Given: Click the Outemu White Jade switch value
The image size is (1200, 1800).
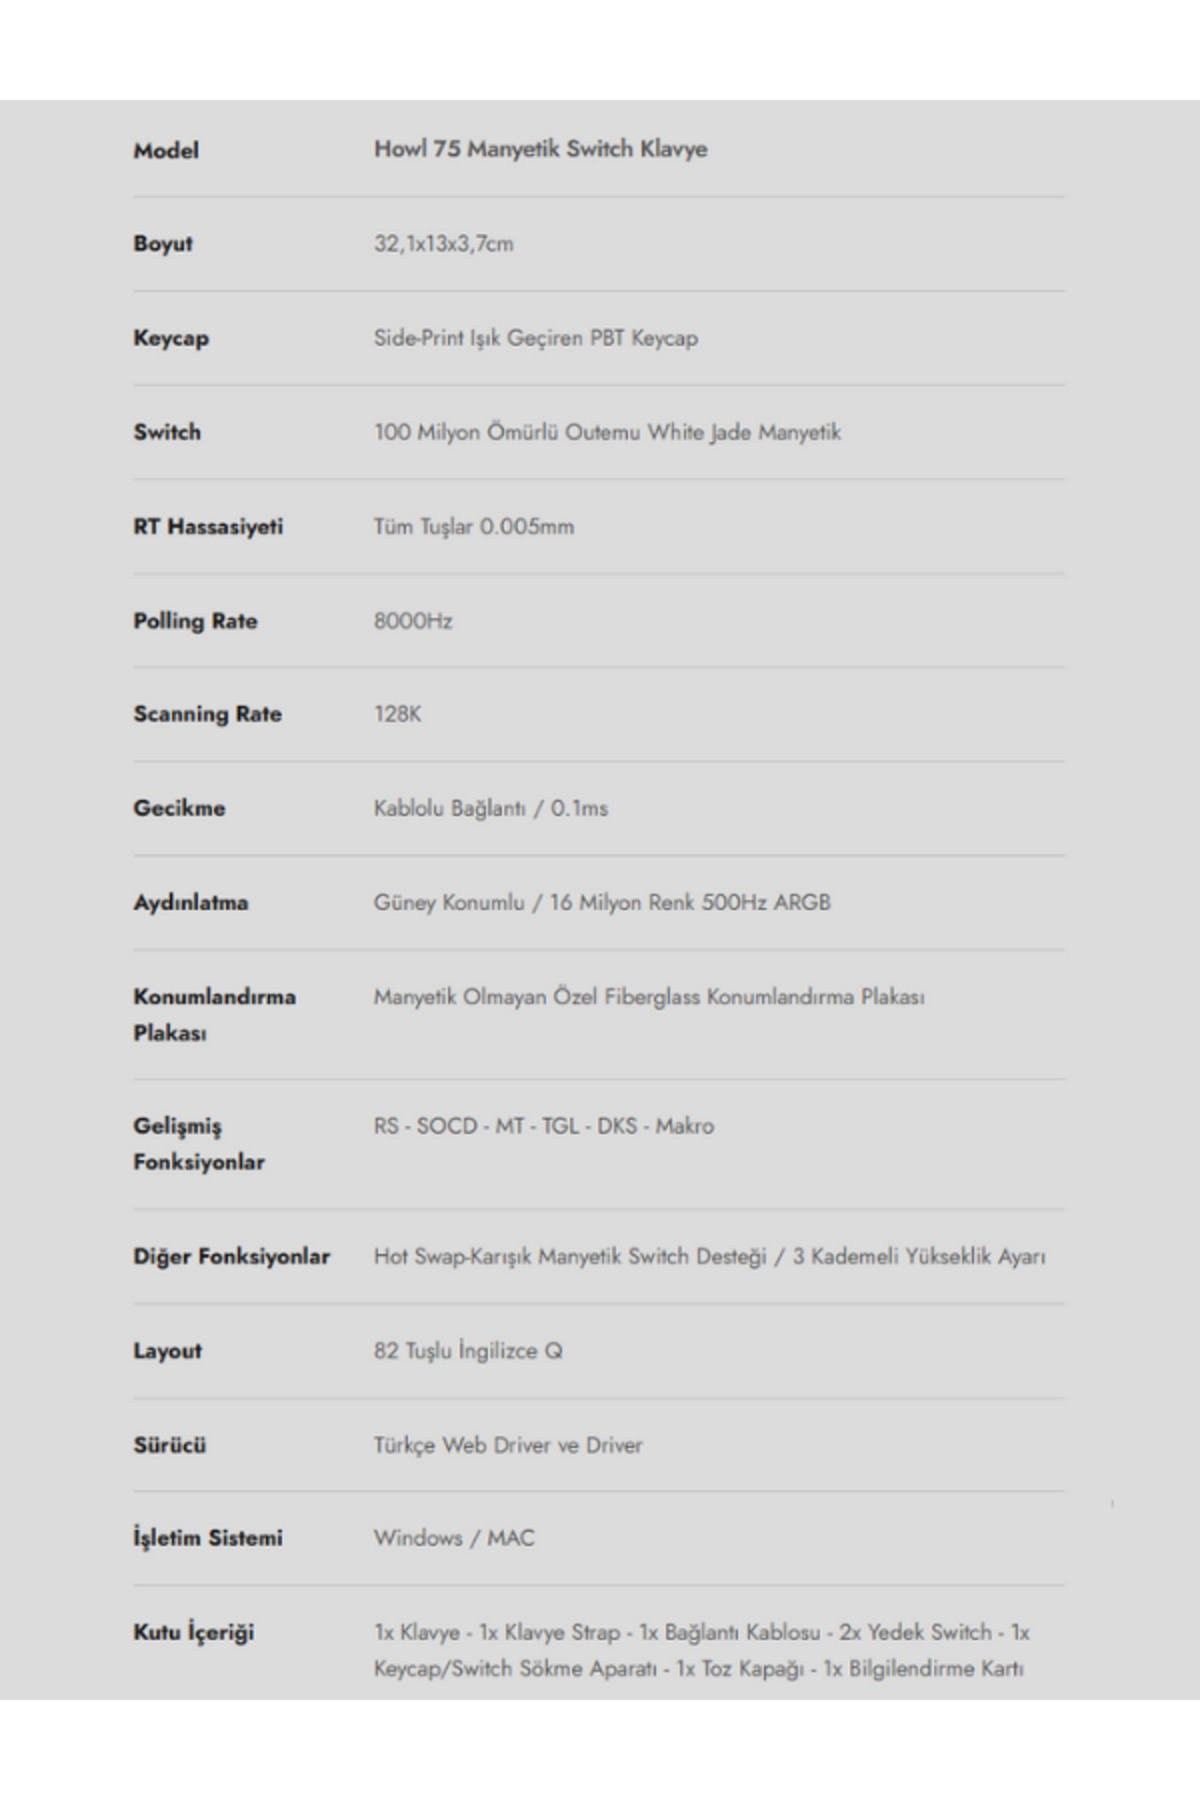Looking at the screenshot, I should 607,432.
